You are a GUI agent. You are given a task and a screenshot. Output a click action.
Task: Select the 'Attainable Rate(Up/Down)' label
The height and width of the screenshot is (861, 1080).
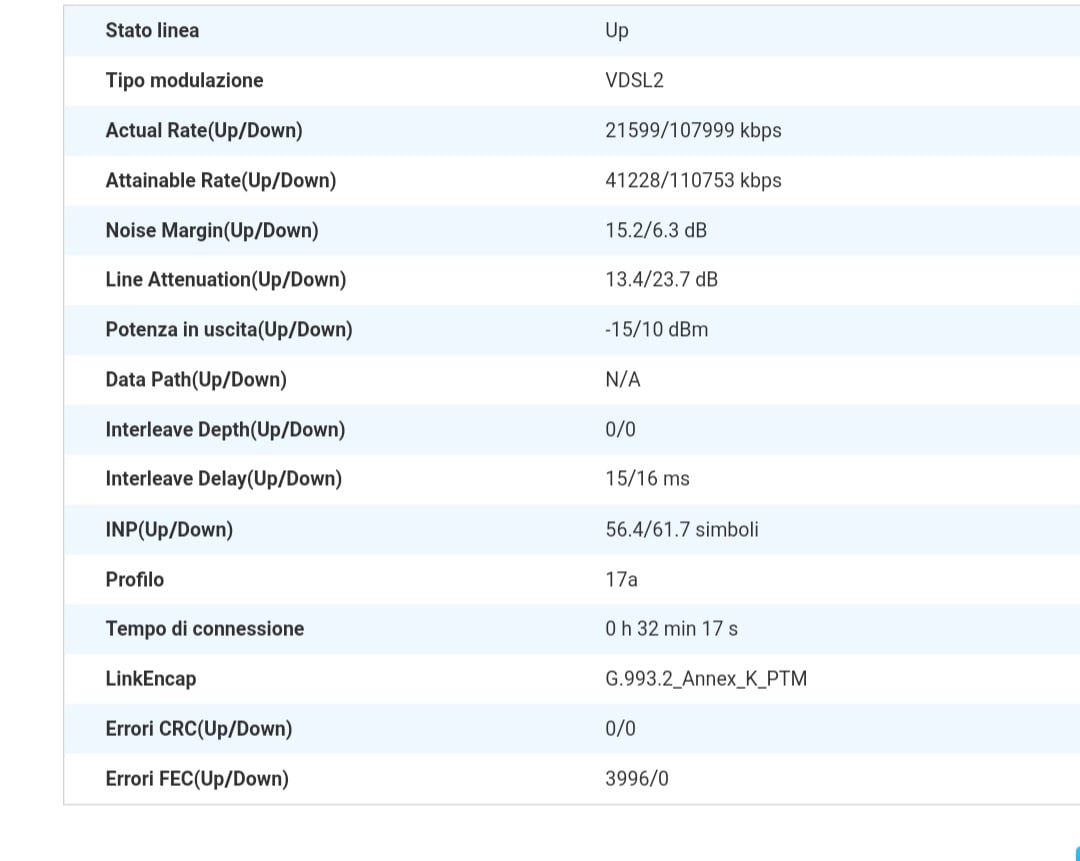click(220, 181)
